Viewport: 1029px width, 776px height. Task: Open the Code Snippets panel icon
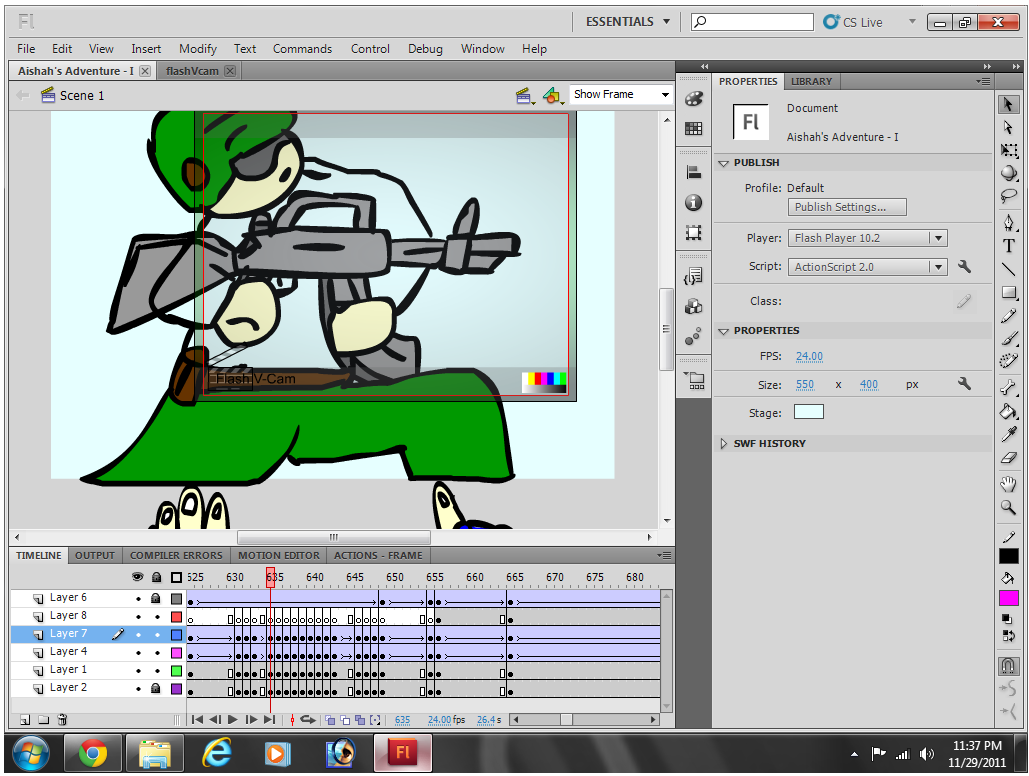pos(694,276)
